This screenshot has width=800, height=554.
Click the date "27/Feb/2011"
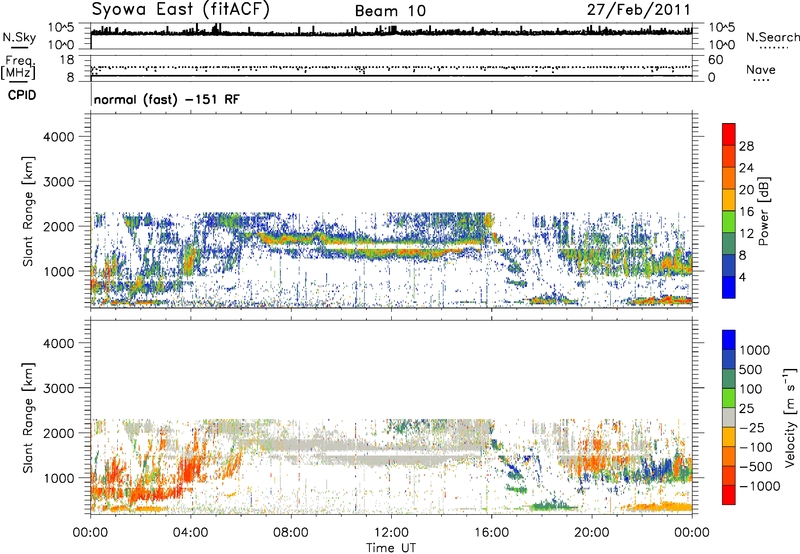[638, 10]
